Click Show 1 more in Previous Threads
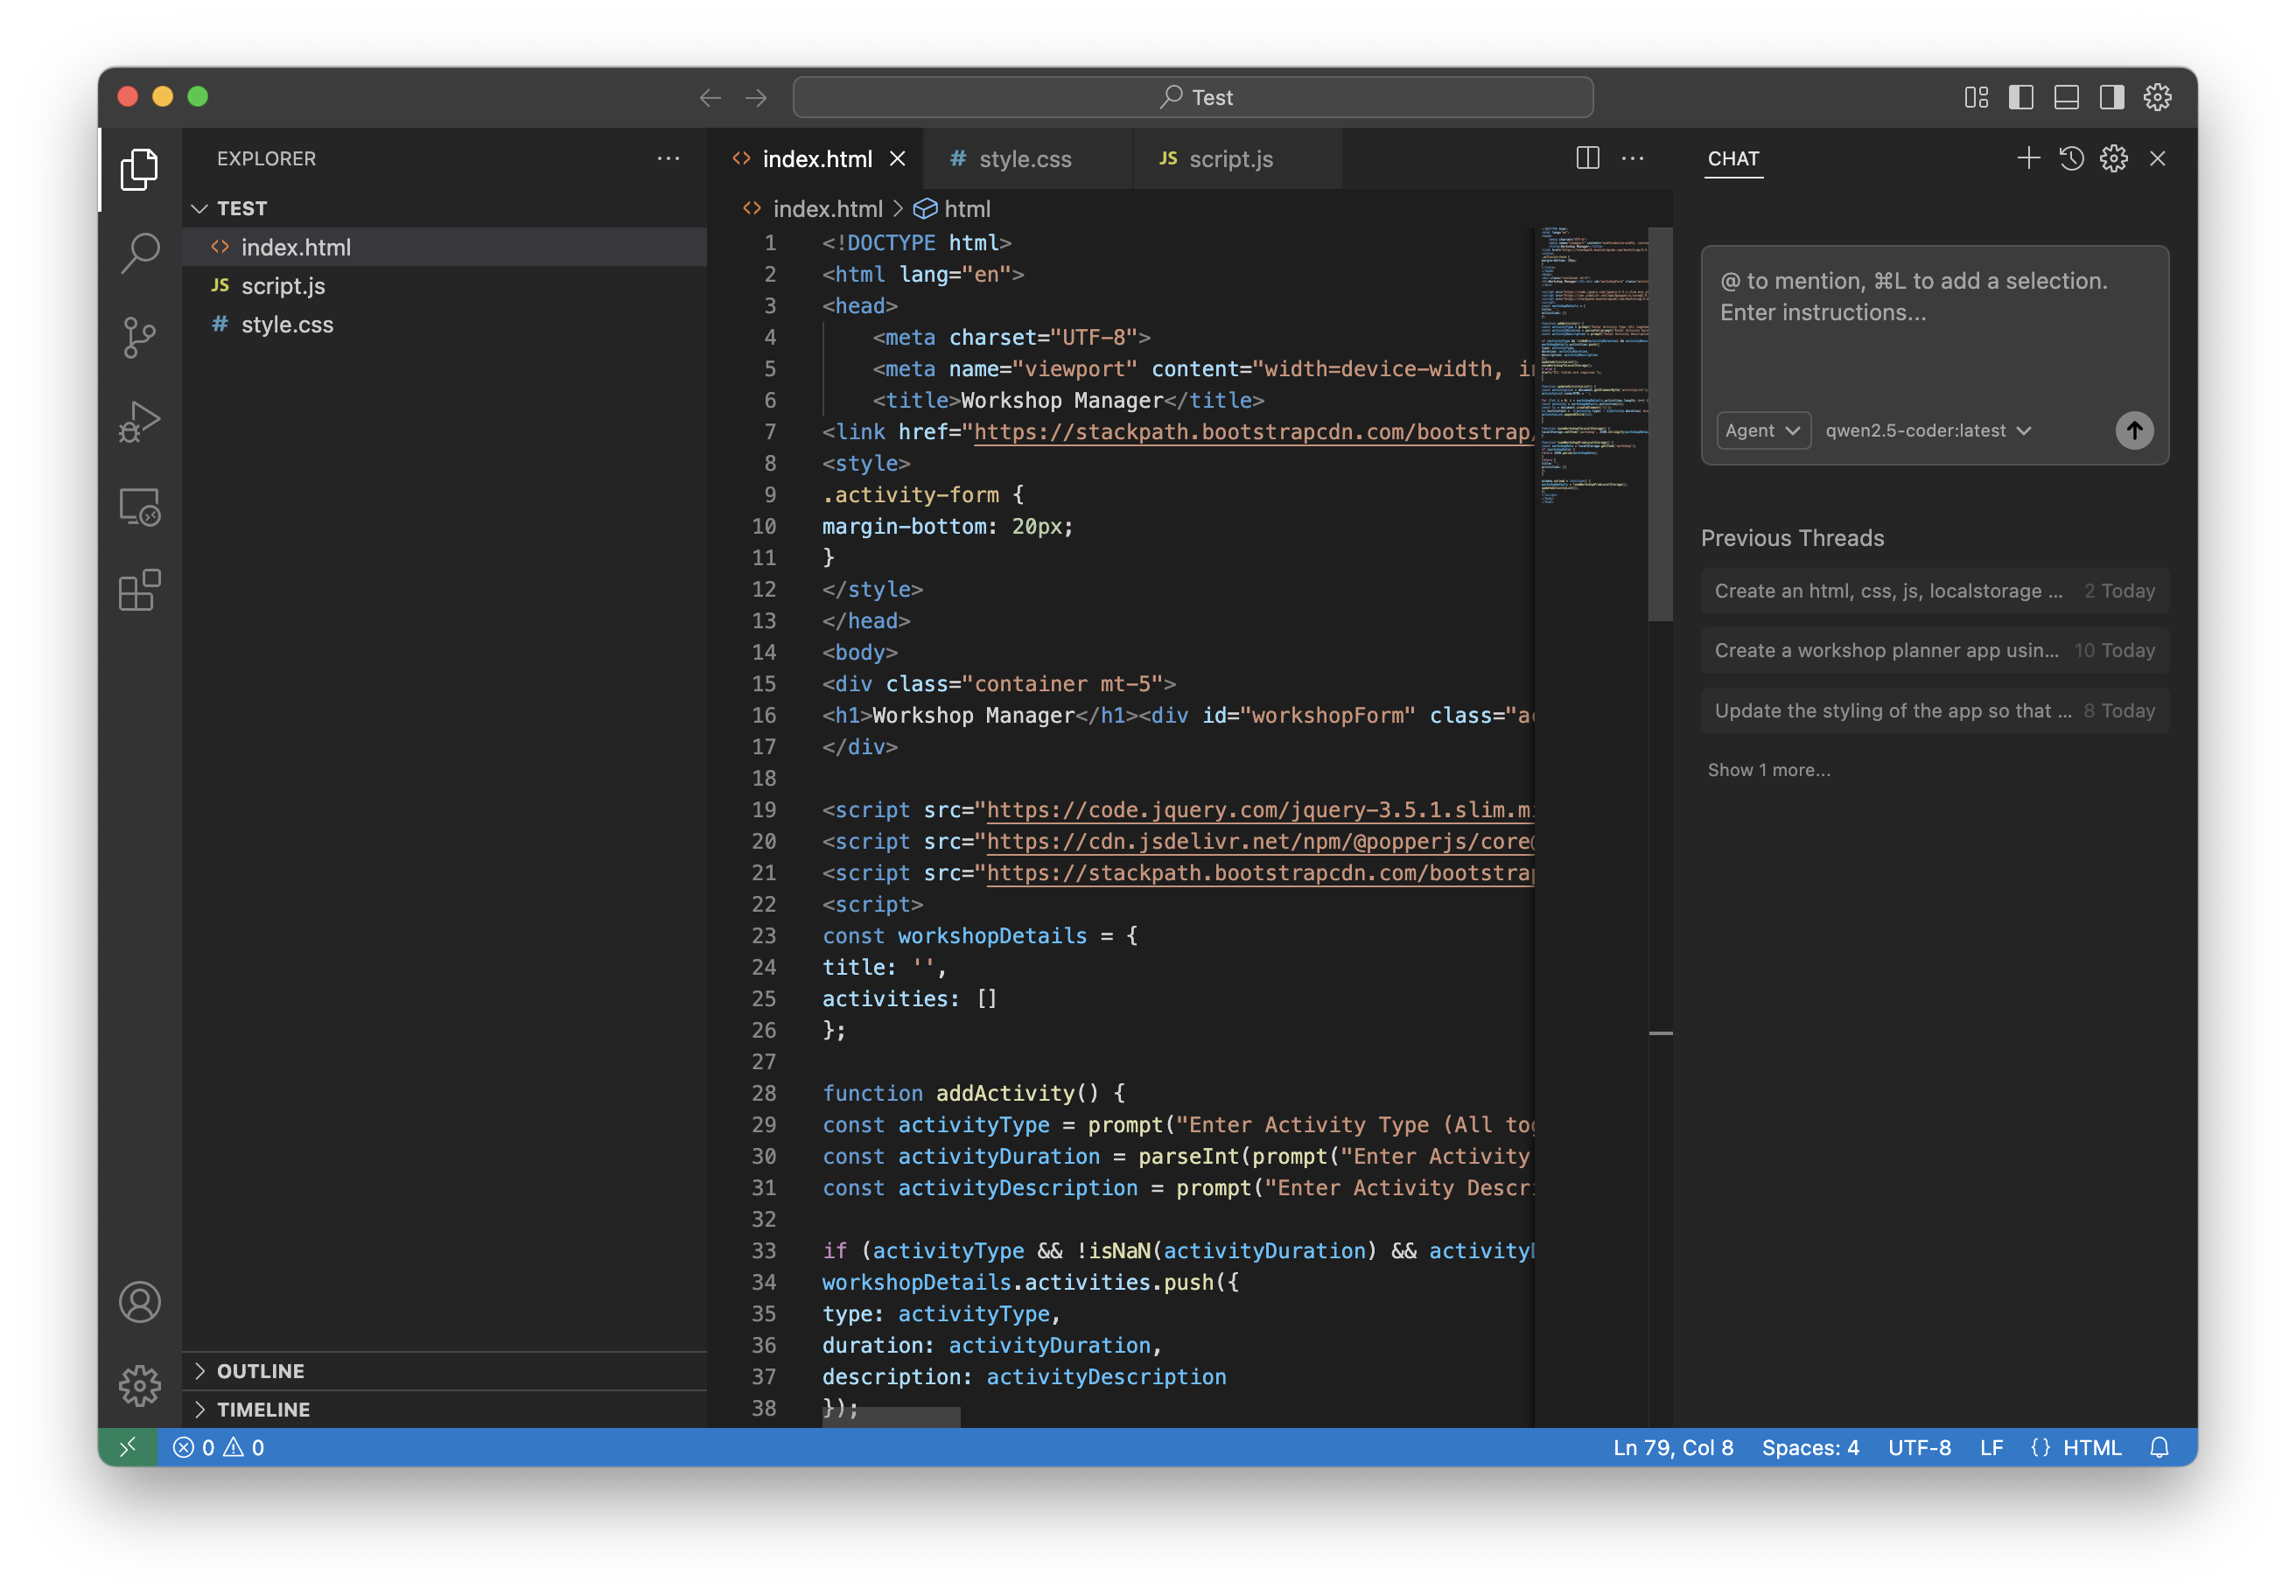 [x=1768, y=769]
